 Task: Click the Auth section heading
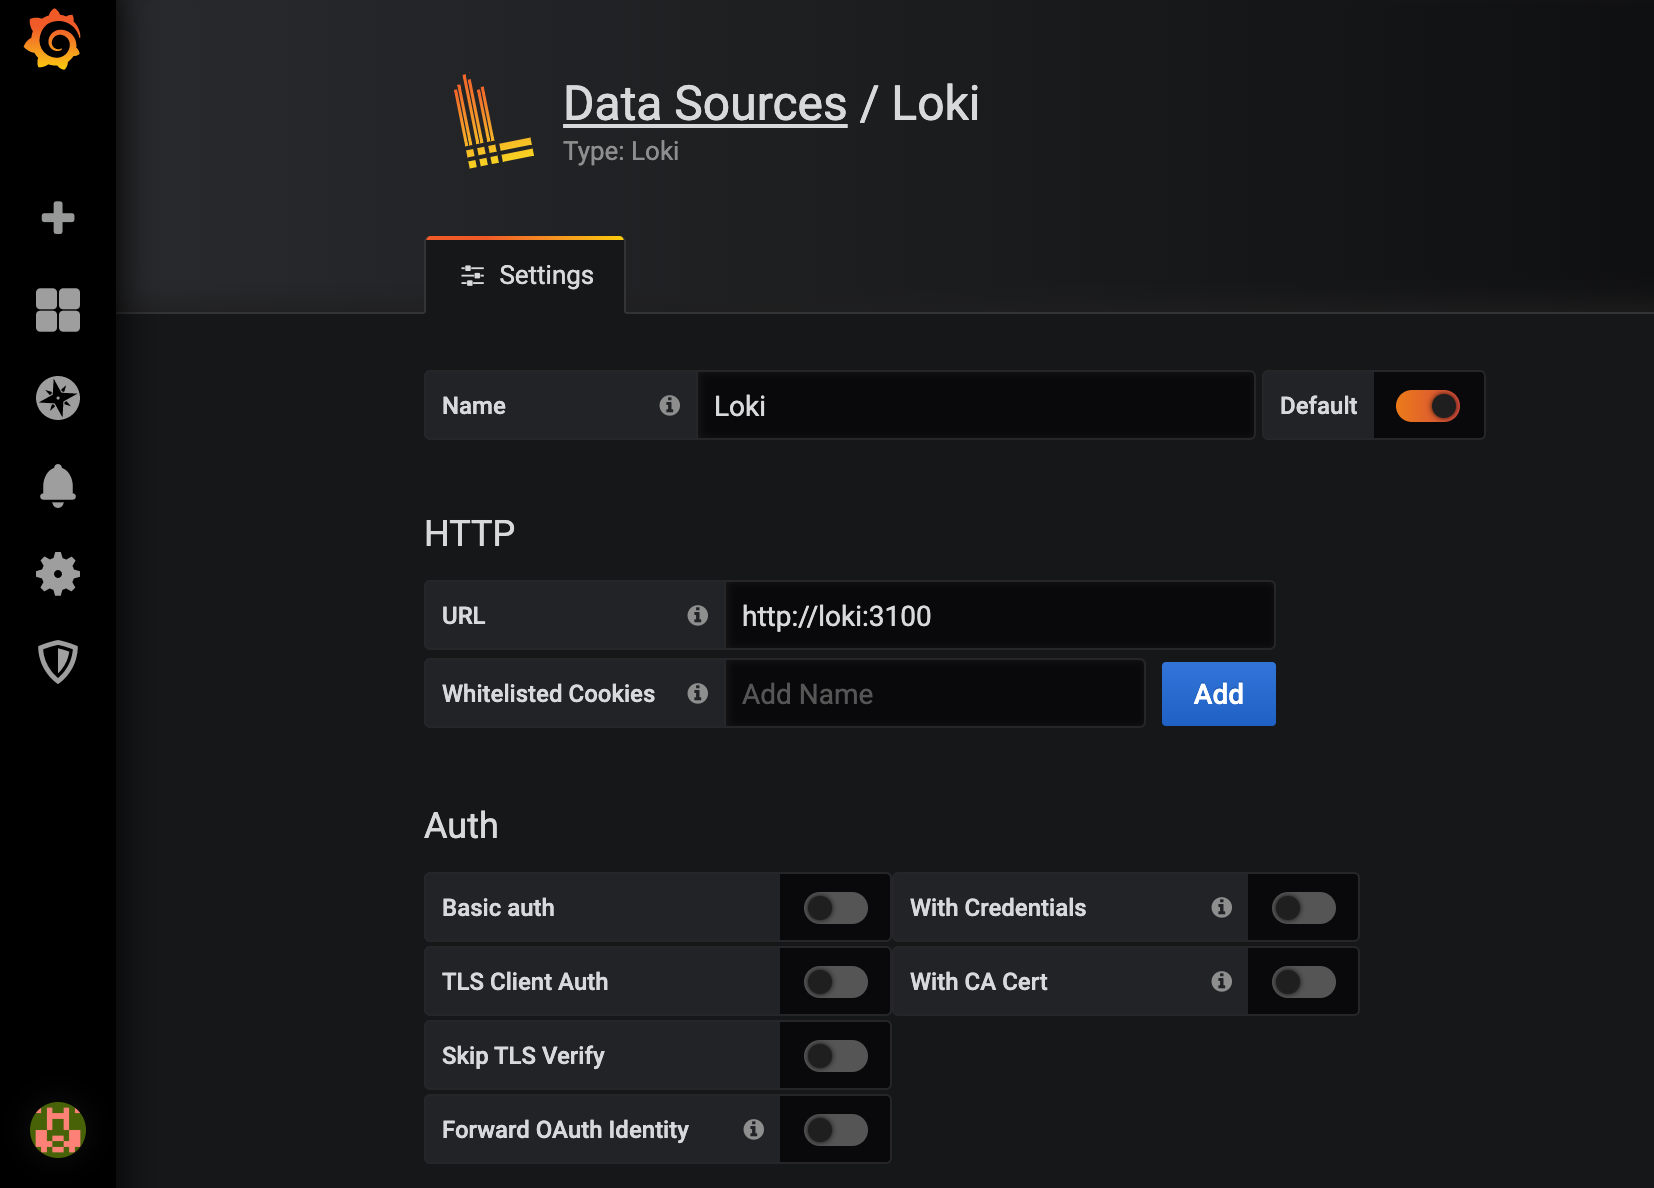(461, 826)
